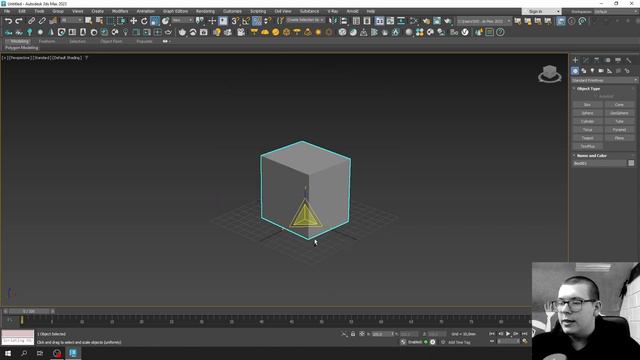Open the Create tab plus icon
The width and height of the screenshot is (640, 360).
point(575,60)
